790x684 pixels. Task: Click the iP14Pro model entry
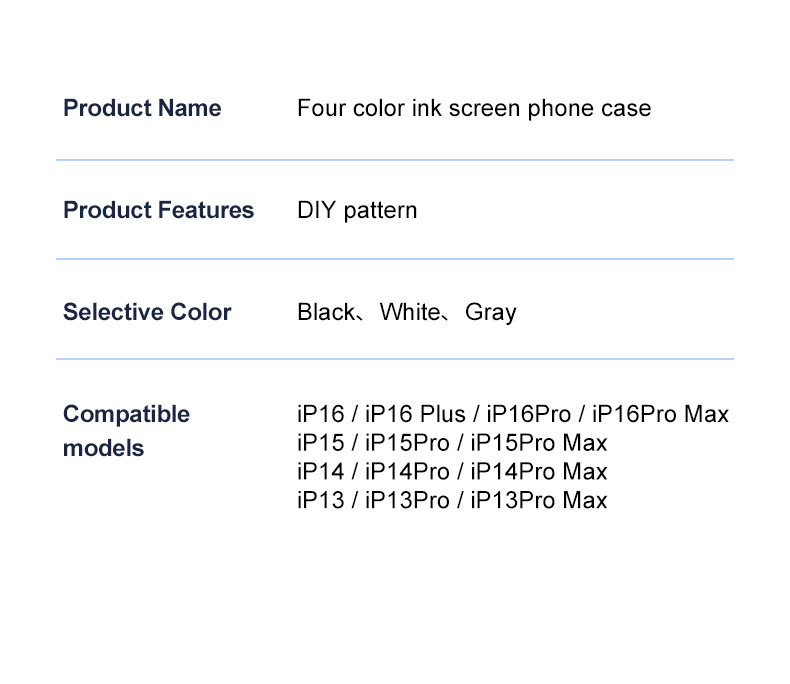408,471
